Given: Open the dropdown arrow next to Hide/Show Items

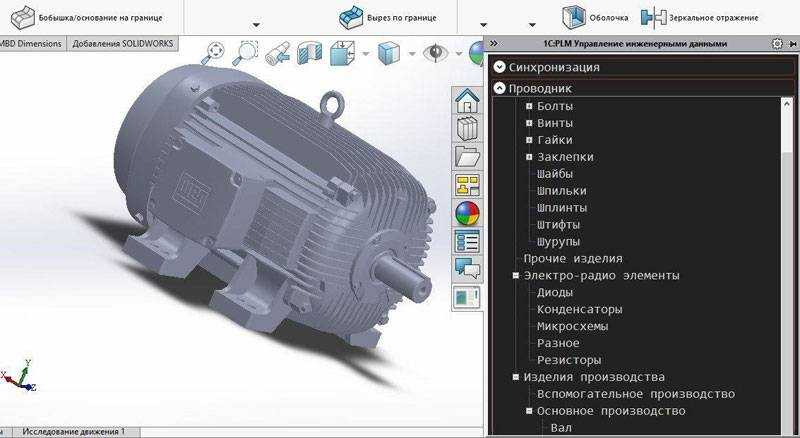Looking at the screenshot, I should [458, 54].
